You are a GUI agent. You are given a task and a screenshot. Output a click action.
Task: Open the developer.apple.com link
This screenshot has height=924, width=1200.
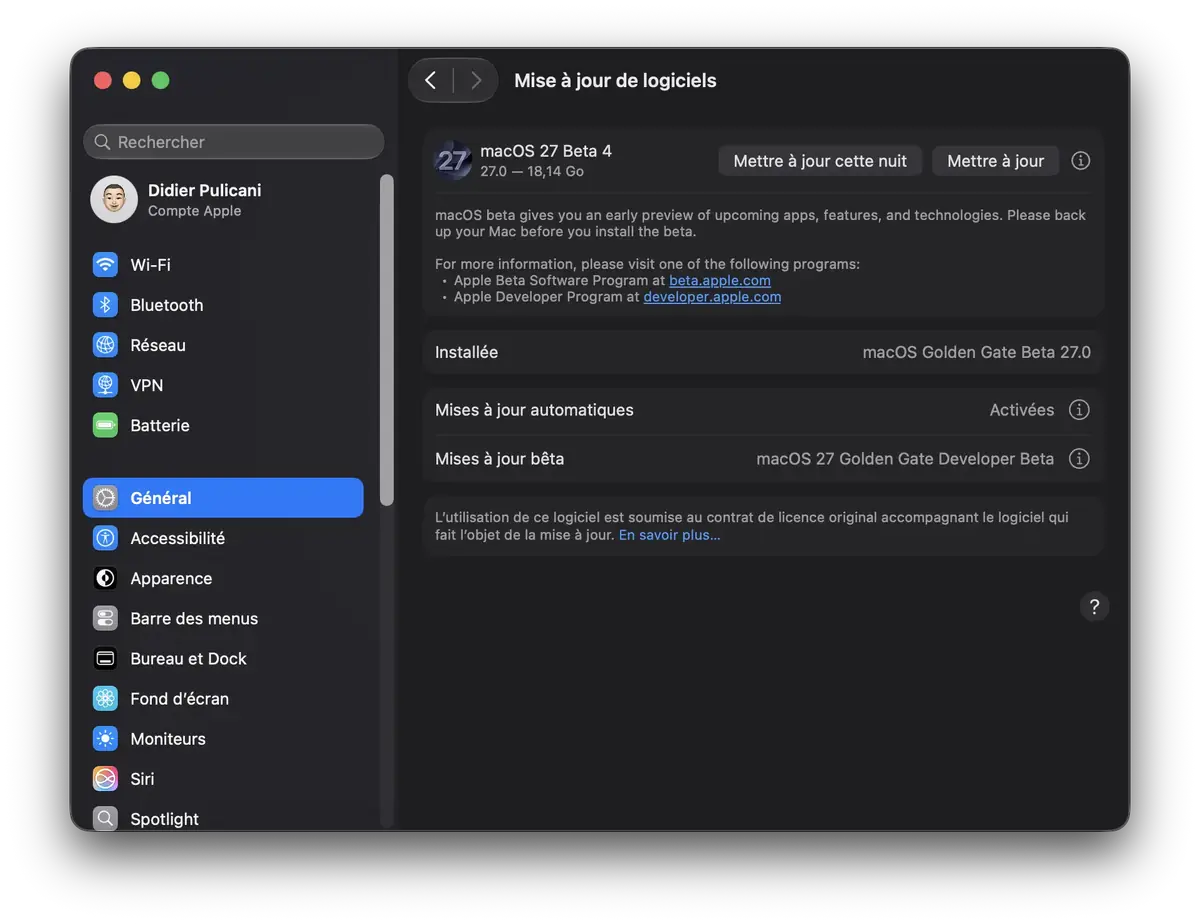point(712,297)
